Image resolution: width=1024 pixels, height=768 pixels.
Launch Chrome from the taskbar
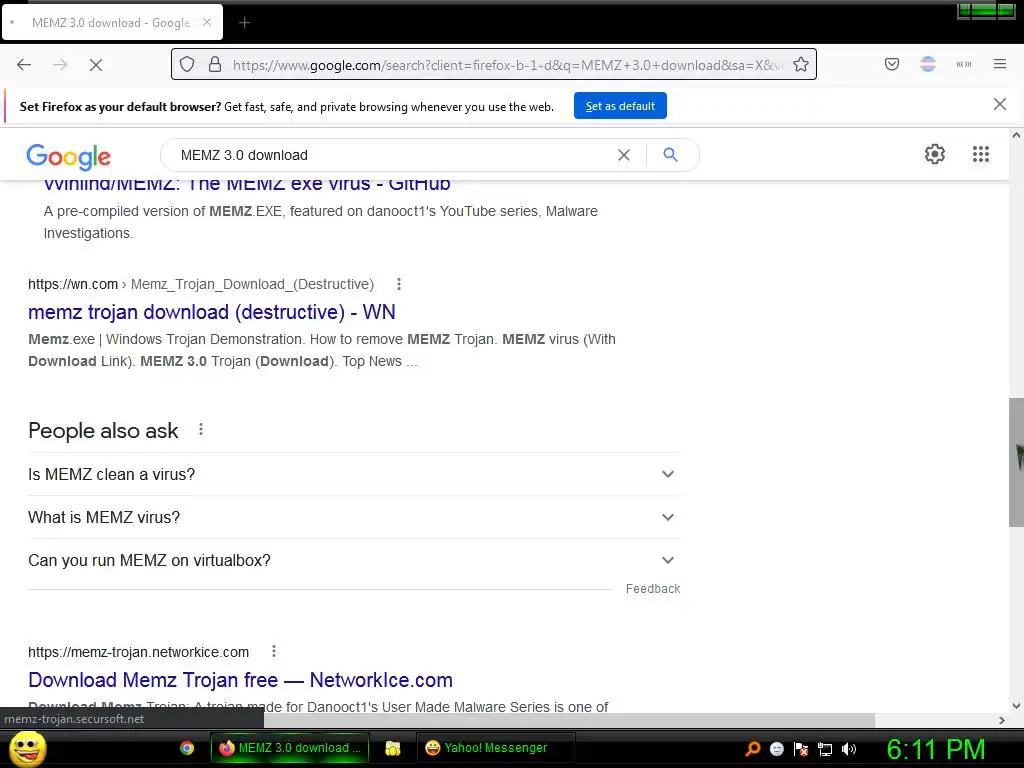(187, 748)
